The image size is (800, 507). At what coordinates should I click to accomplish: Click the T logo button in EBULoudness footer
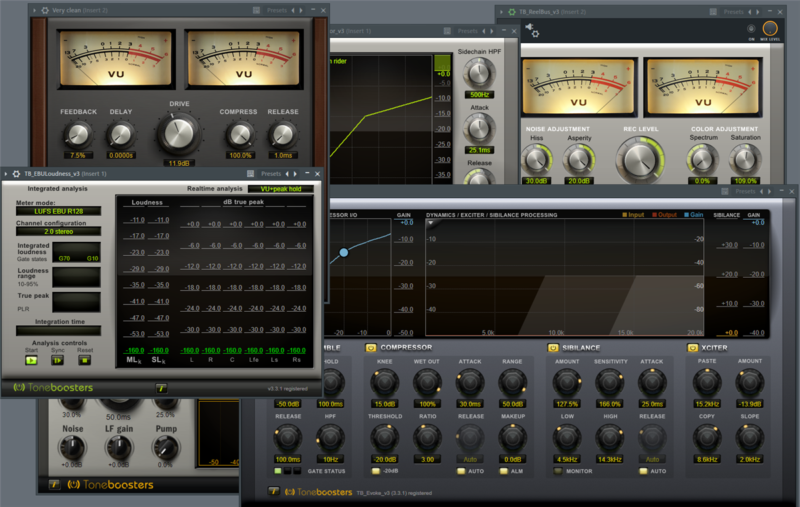coord(160,387)
